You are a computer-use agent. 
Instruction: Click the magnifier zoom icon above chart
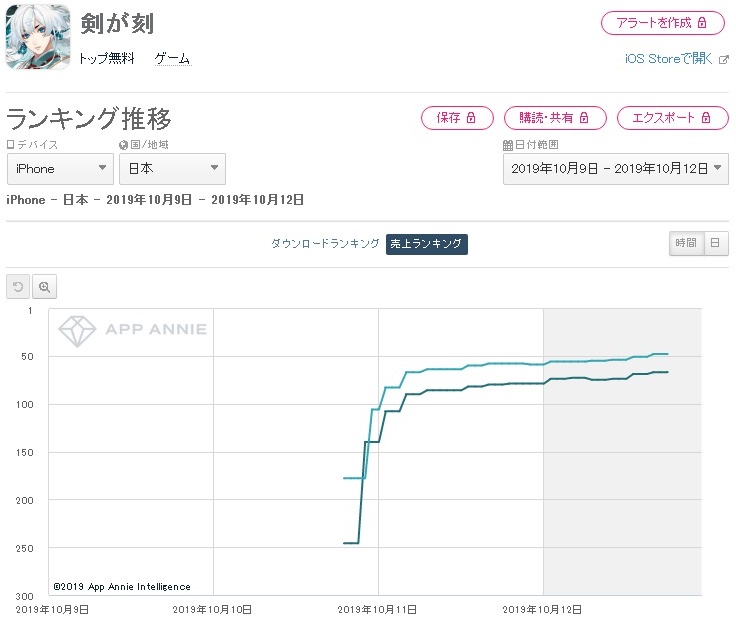(x=45, y=286)
